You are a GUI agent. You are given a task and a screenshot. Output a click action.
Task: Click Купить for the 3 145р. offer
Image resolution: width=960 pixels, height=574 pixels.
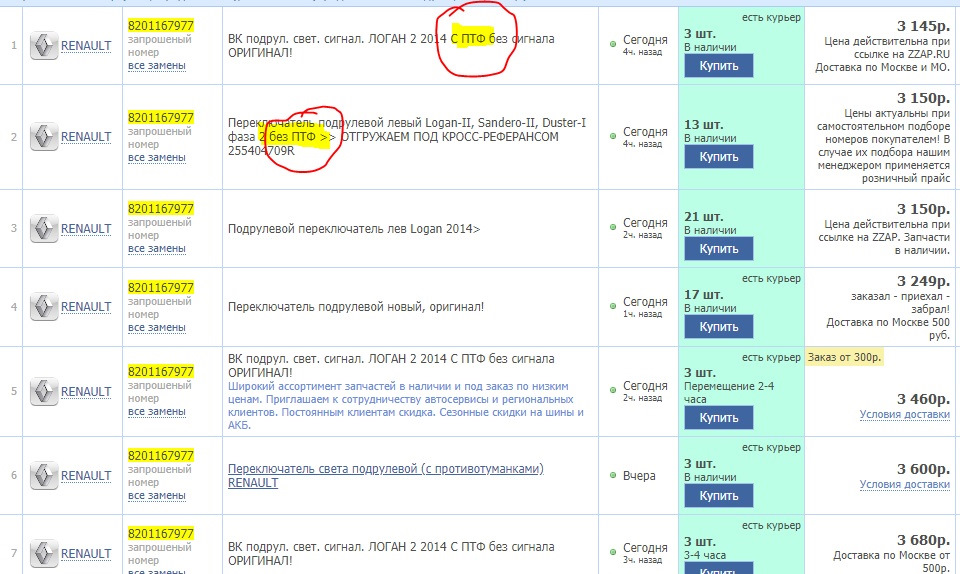[718, 65]
